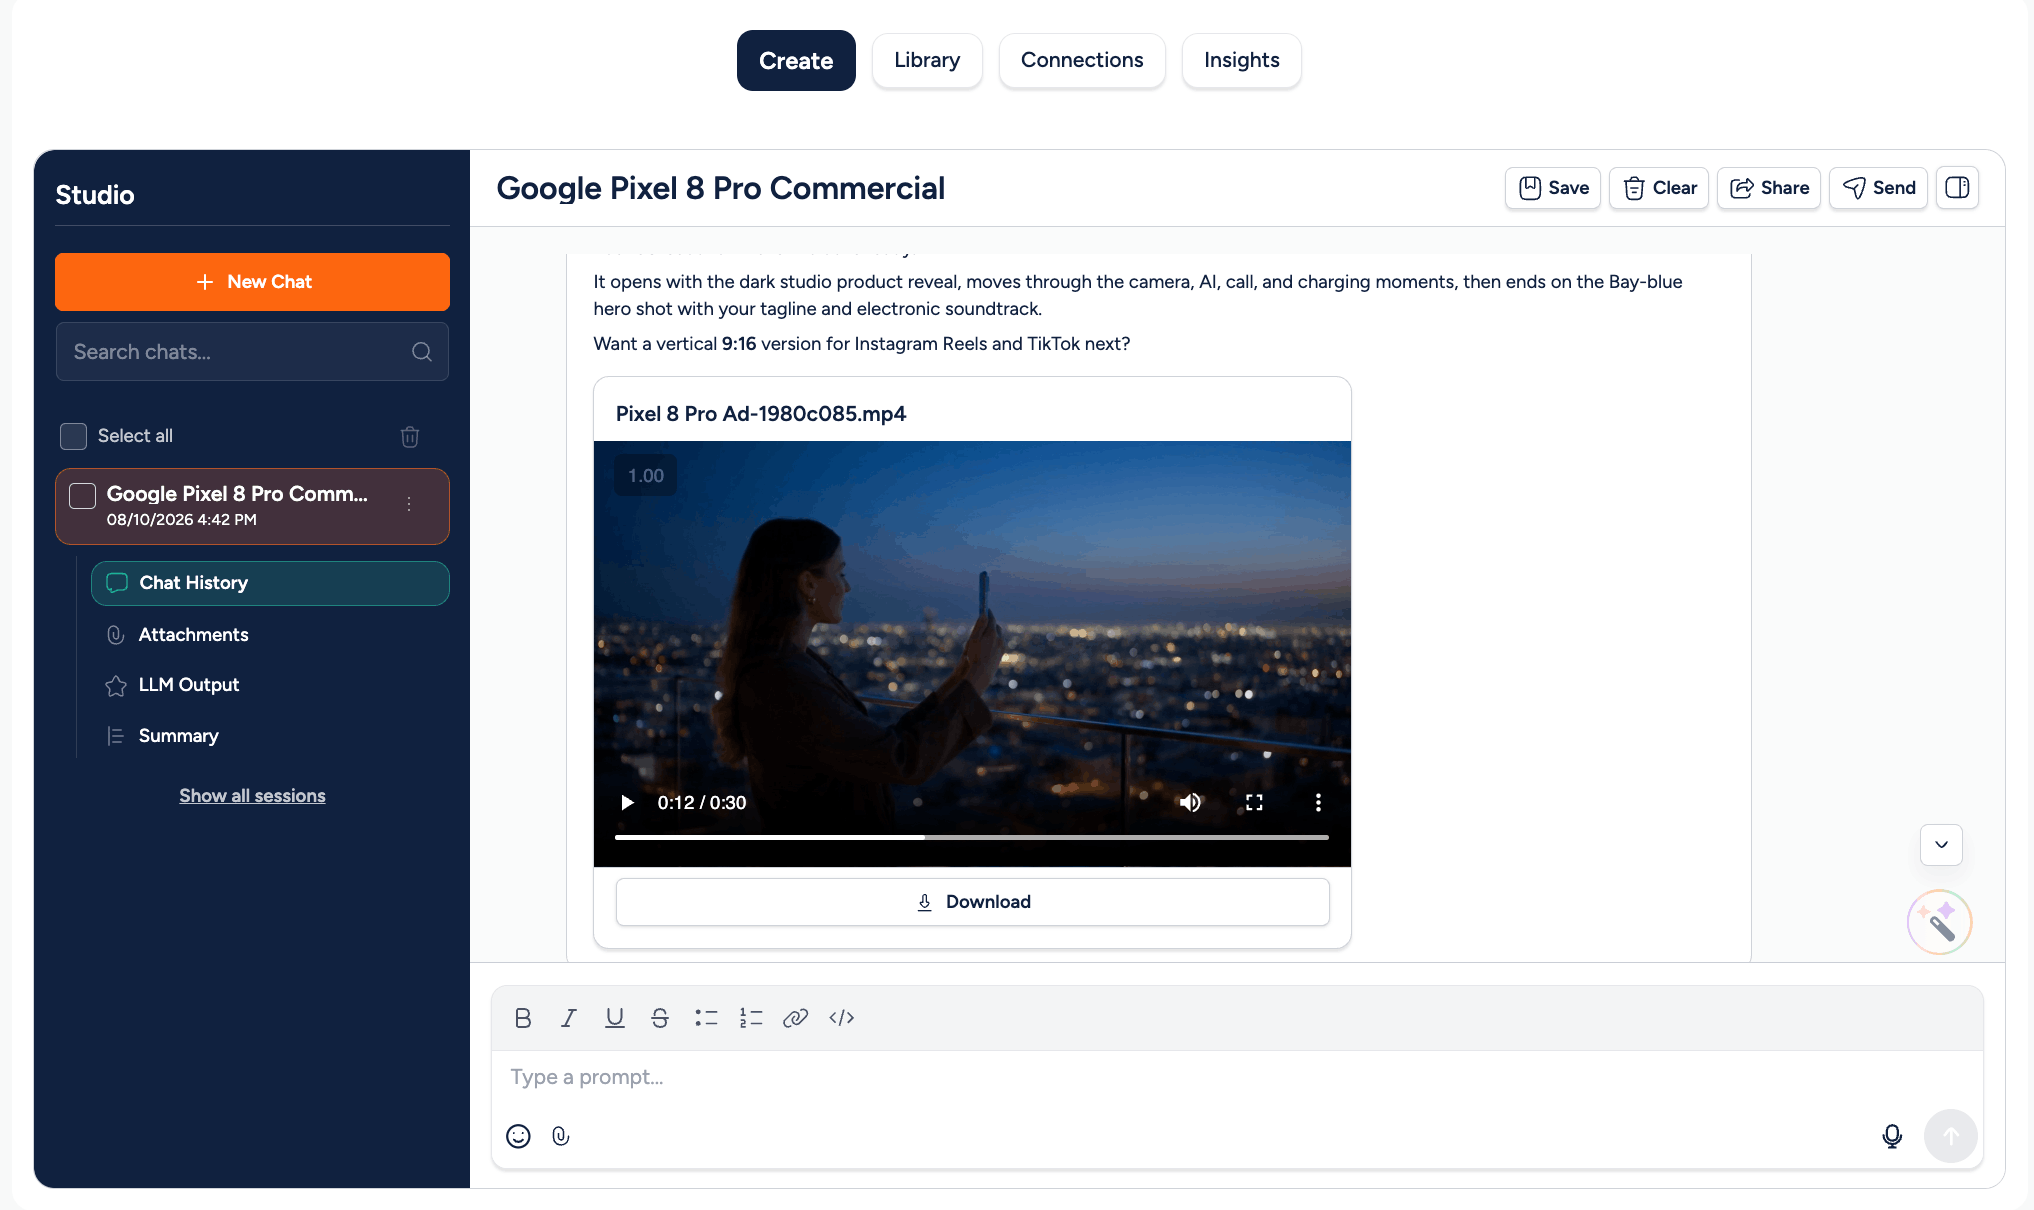Viewport: 2034px width, 1210px height.
Task: Open options menu for Google Pixel 8 Pro chat
Action: tap(409, 504)
